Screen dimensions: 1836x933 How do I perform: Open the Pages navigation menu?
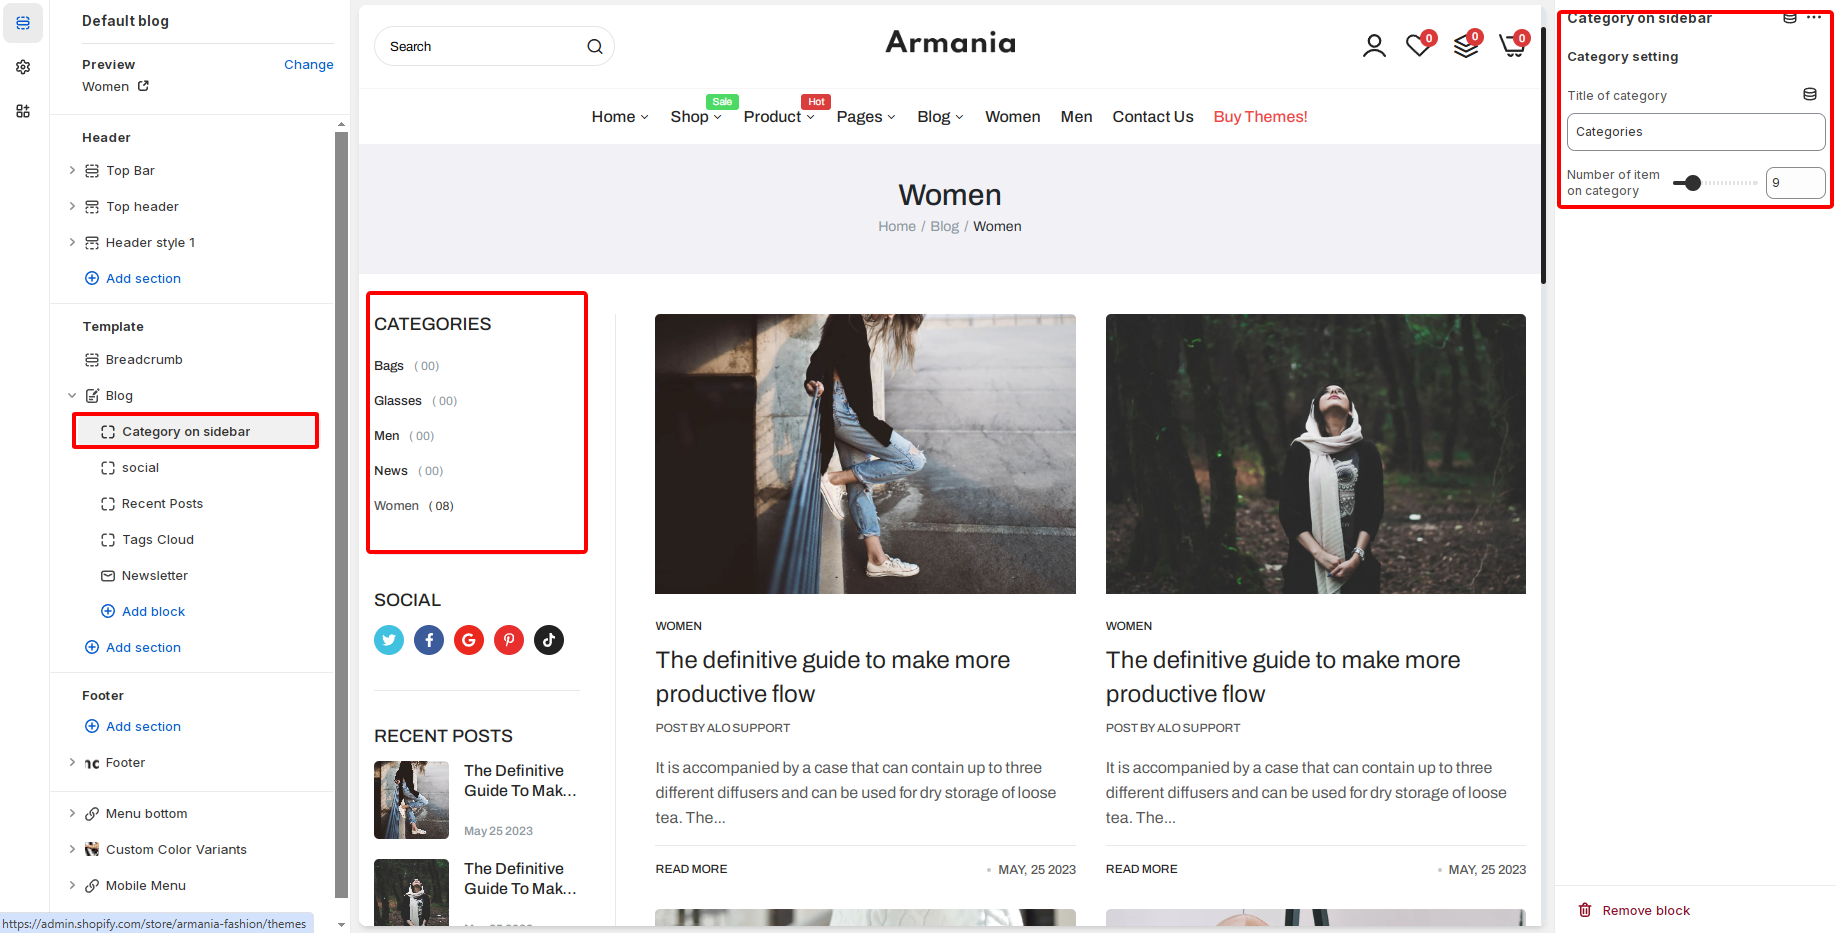click(x=866, y=117)
